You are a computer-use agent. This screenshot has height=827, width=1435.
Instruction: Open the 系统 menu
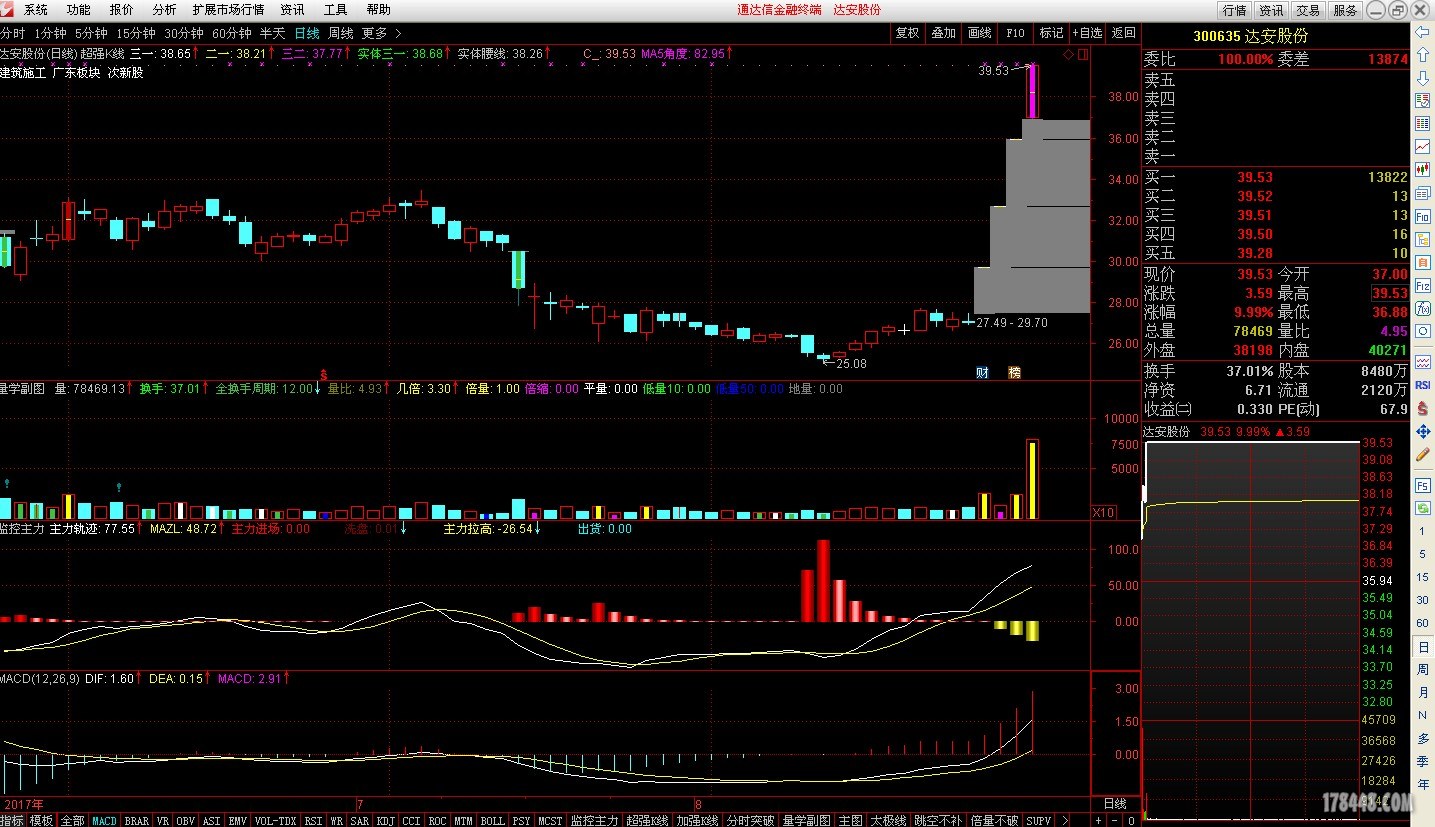[35, 10]
